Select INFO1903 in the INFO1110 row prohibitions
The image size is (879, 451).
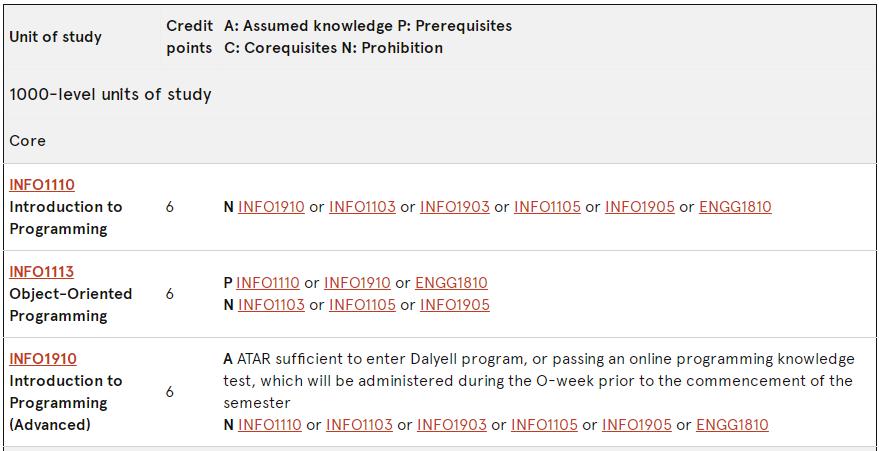pyautogui.click(x=455, y=207)
